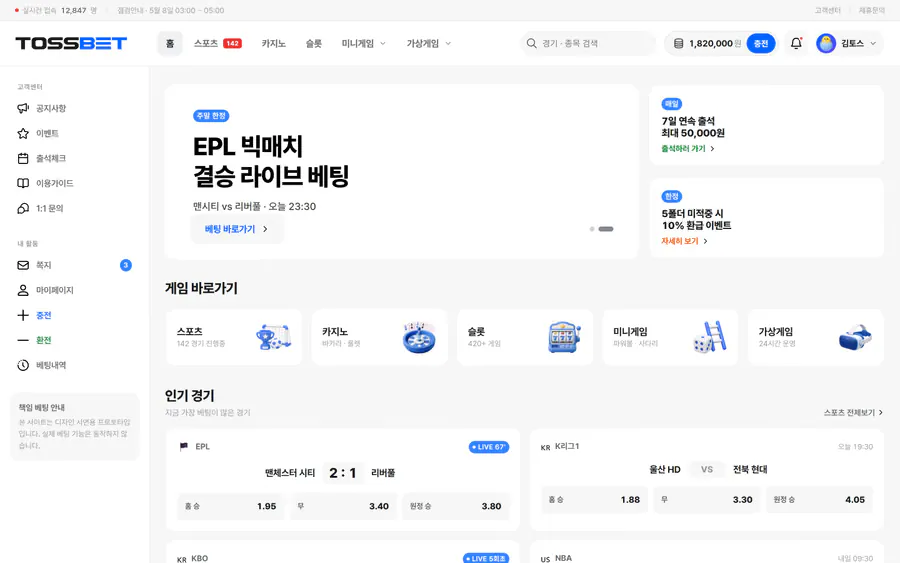The width and height of the screenshot is (900, 563).
Task: Click the 1,820,000원 balance text
Action: 715,44
